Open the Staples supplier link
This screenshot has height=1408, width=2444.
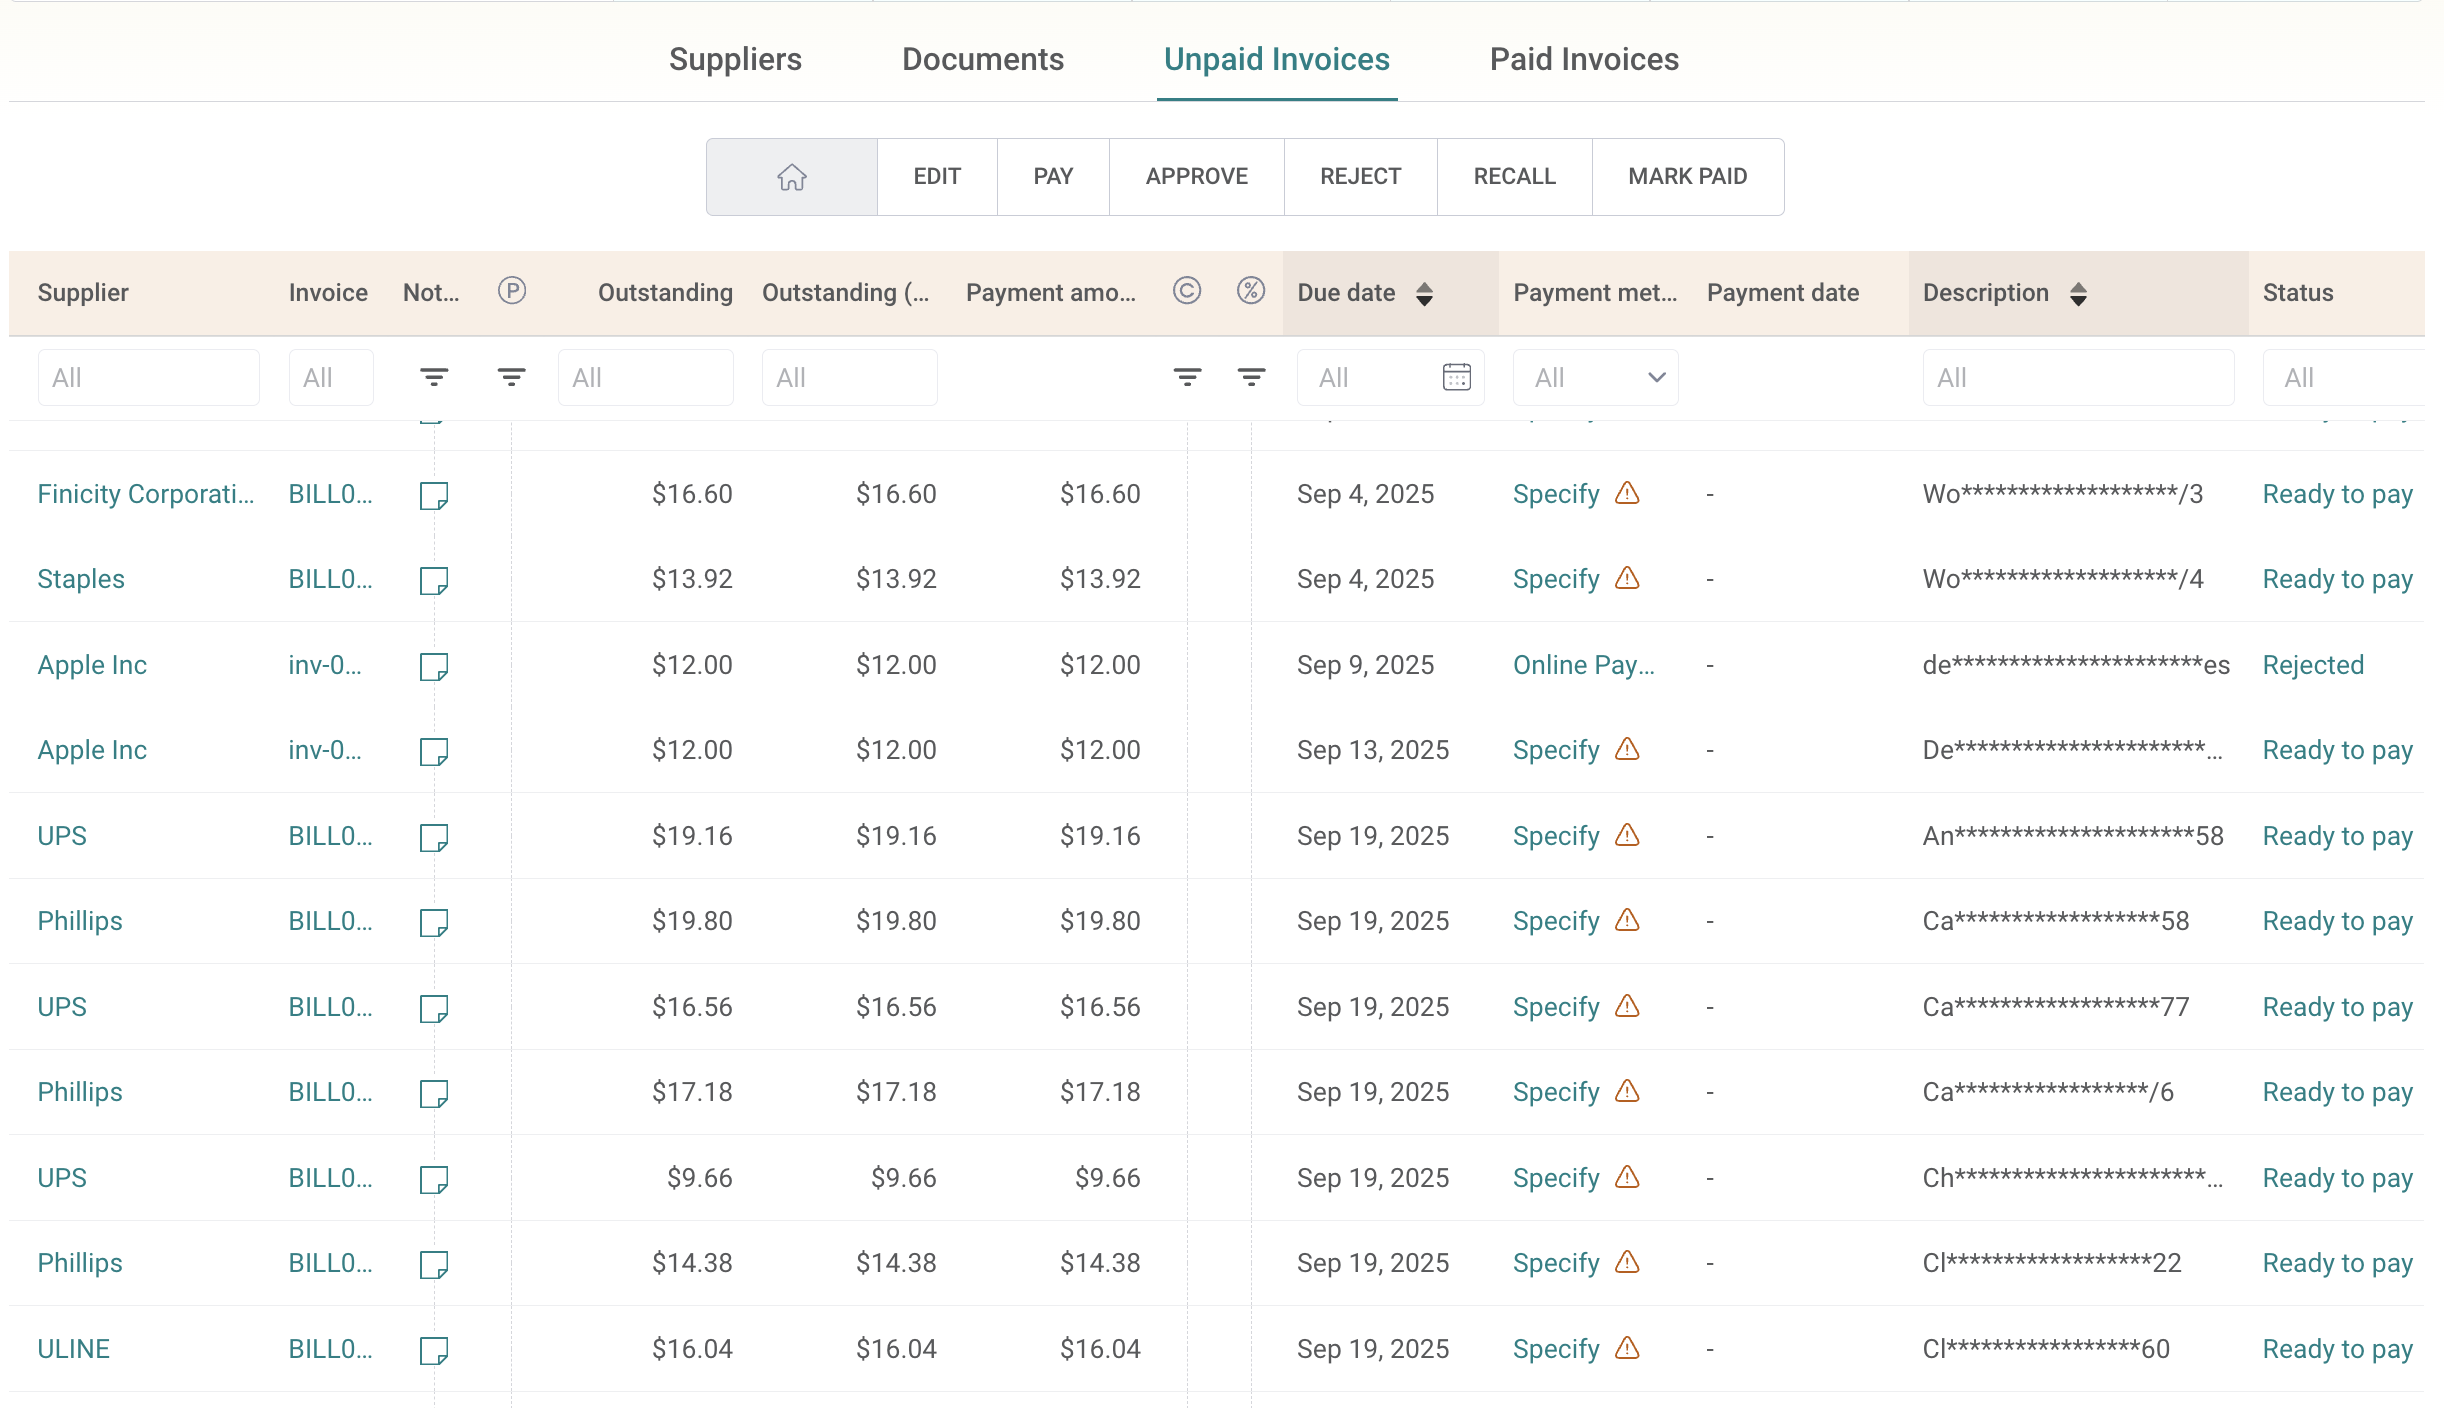[x=81, y=579]
